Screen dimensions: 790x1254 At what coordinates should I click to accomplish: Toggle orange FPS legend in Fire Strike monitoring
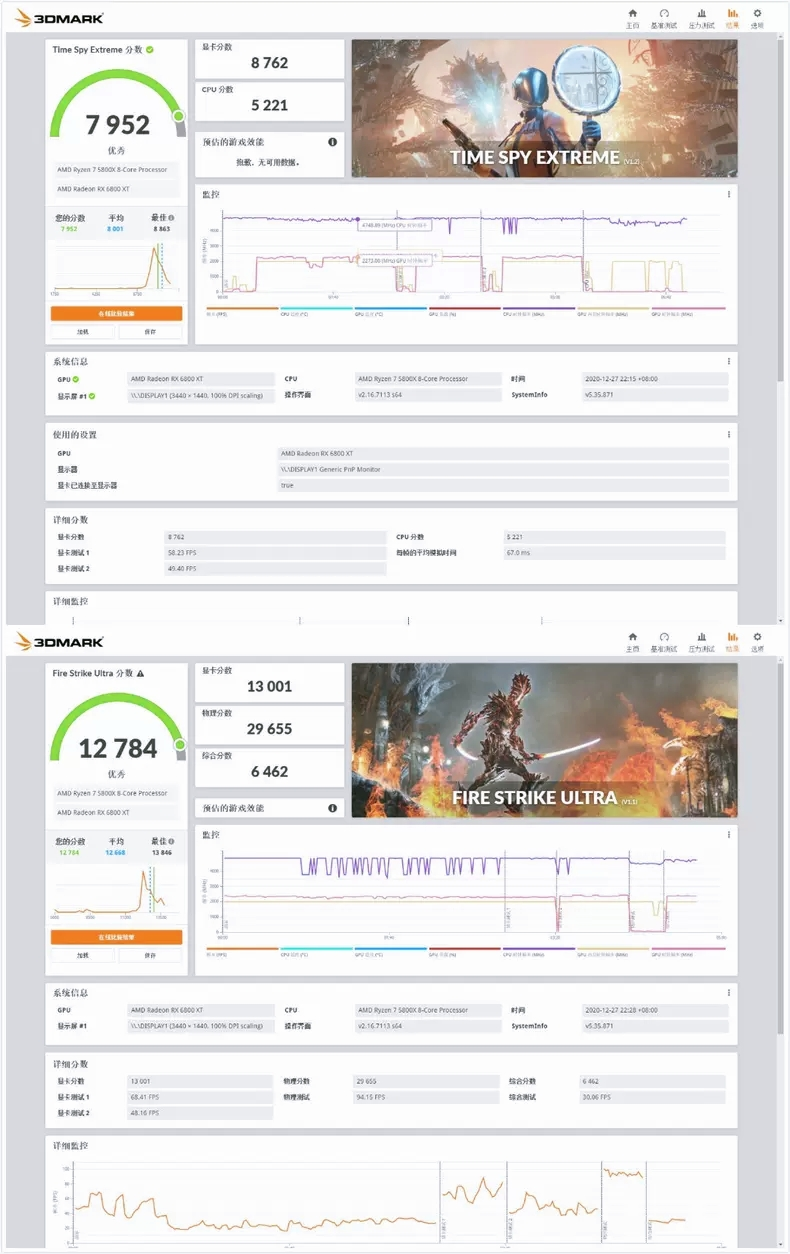click(x=242, y=952)
